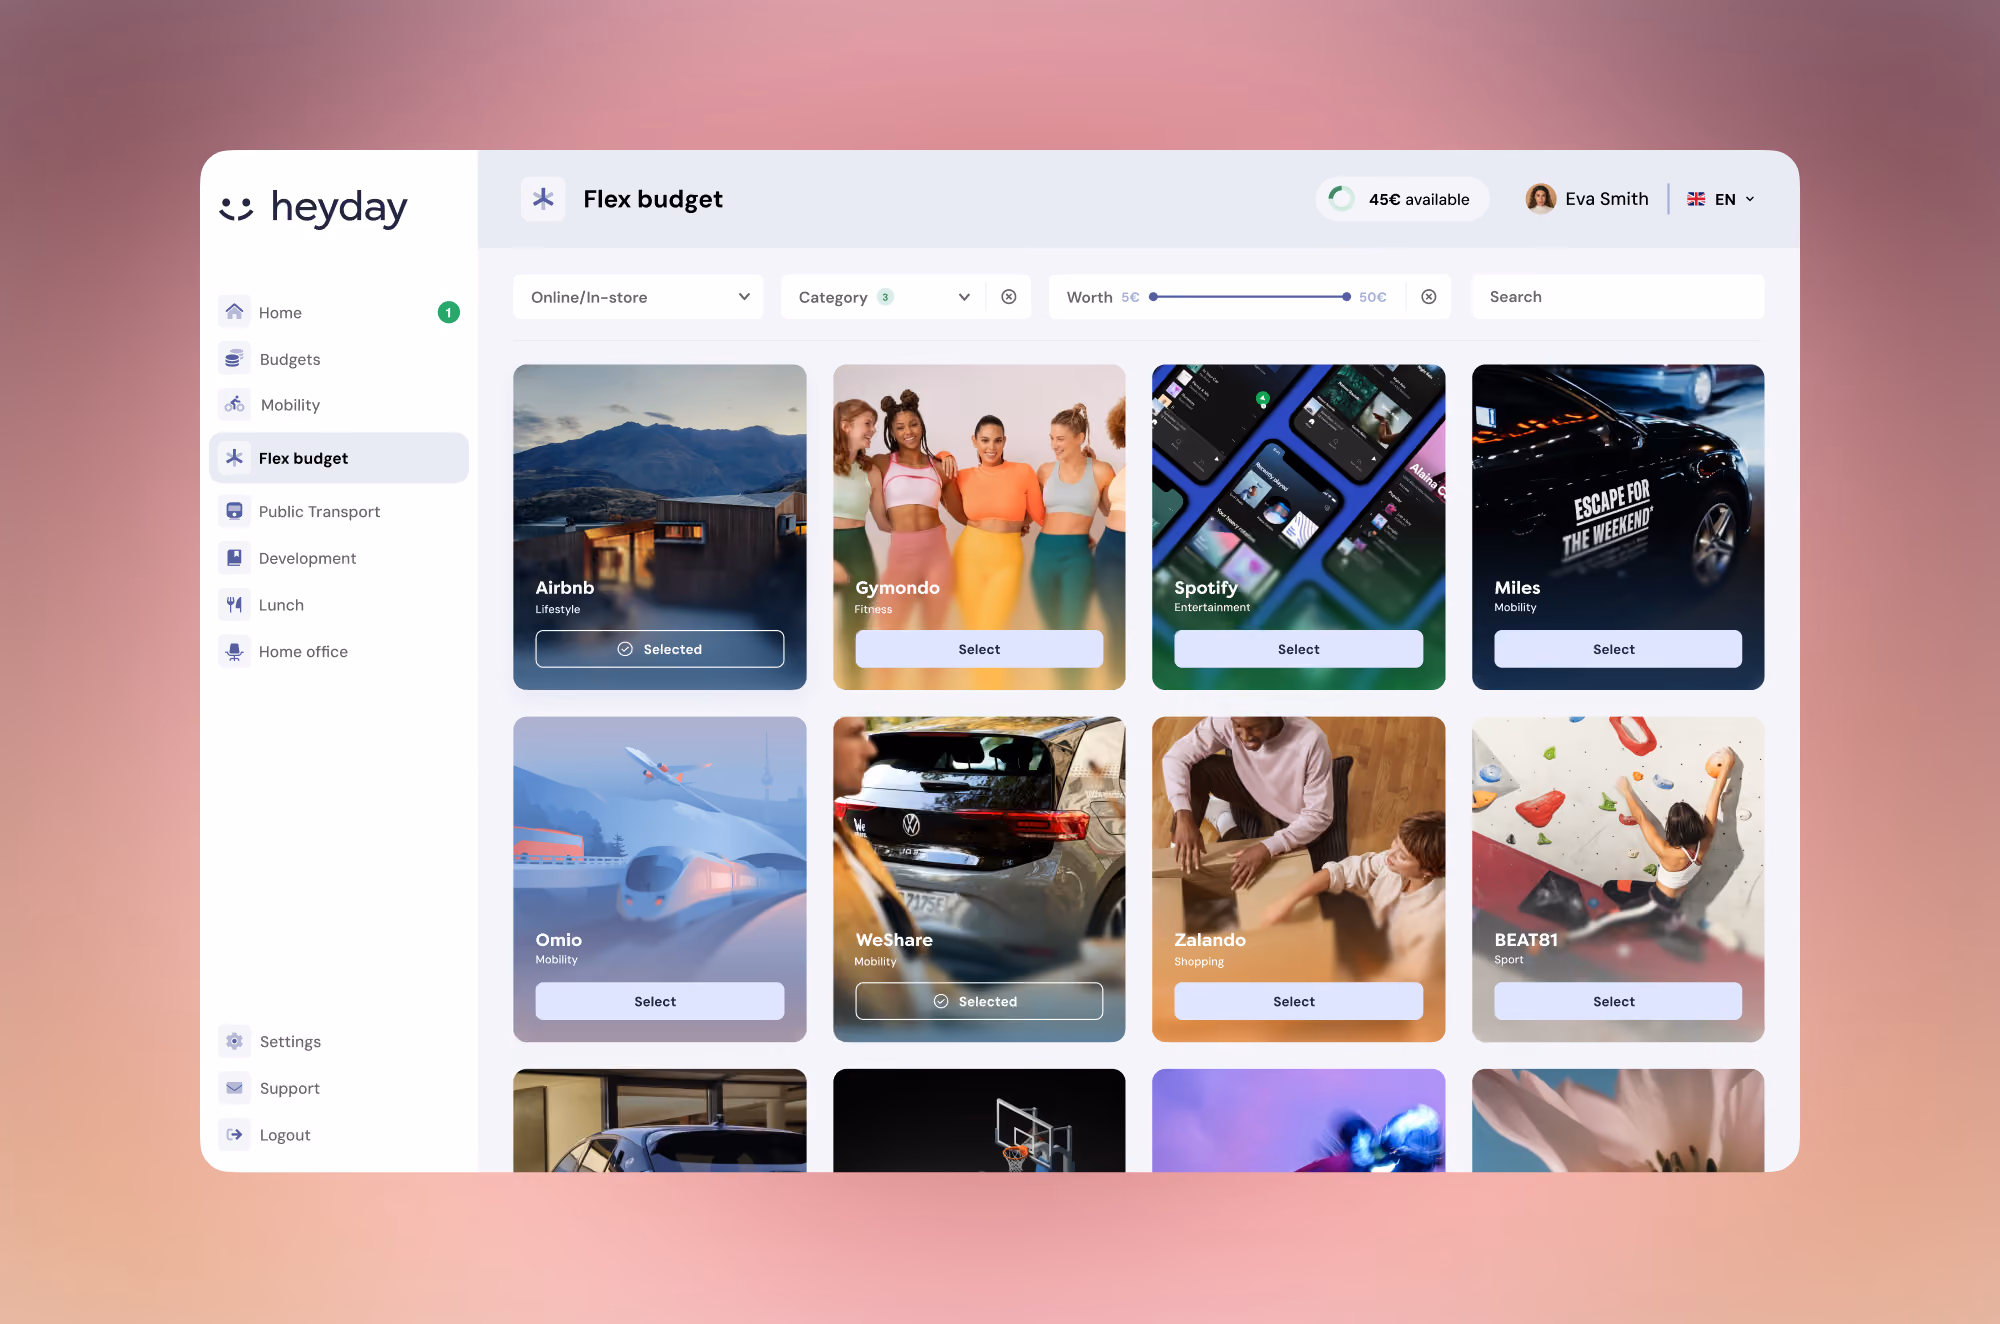Select the Spotify offer

tap(1298, 649)
